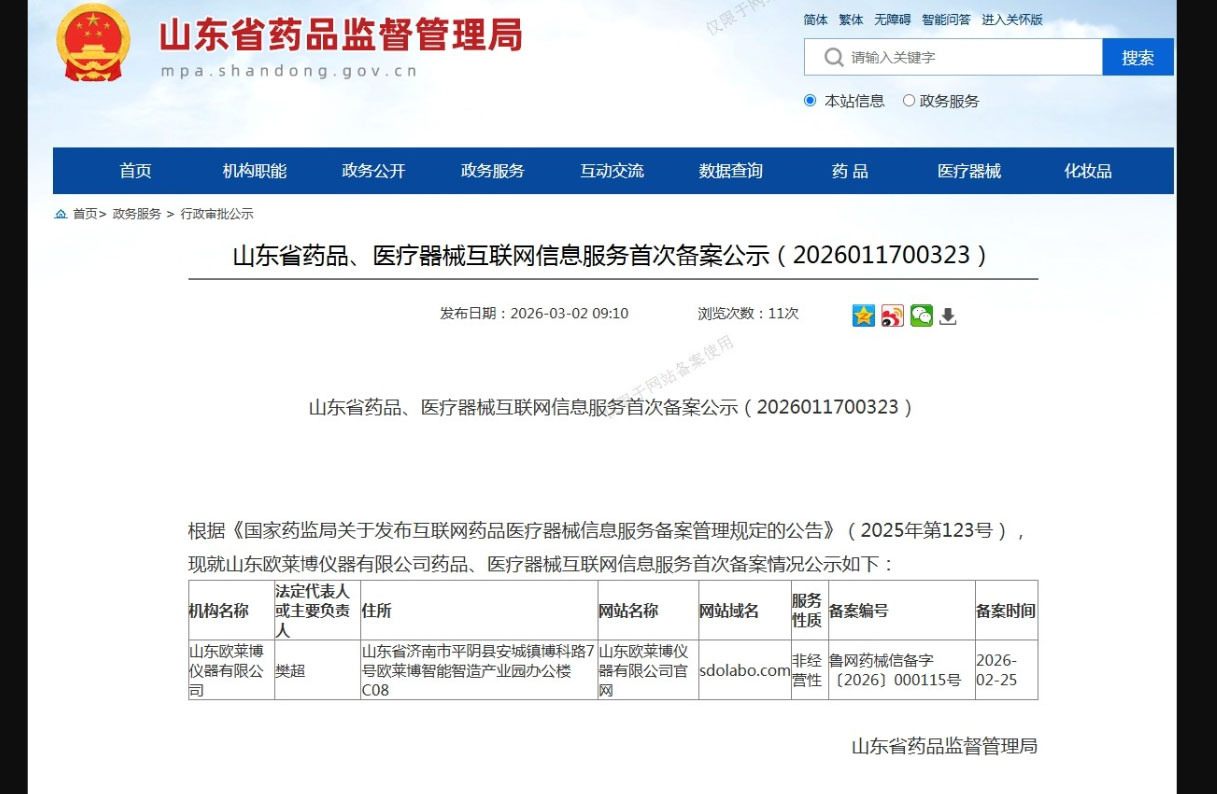Screen dimensions: 1217x794
Task: Select the 政务服务 radio button
Action: [909, 100]
